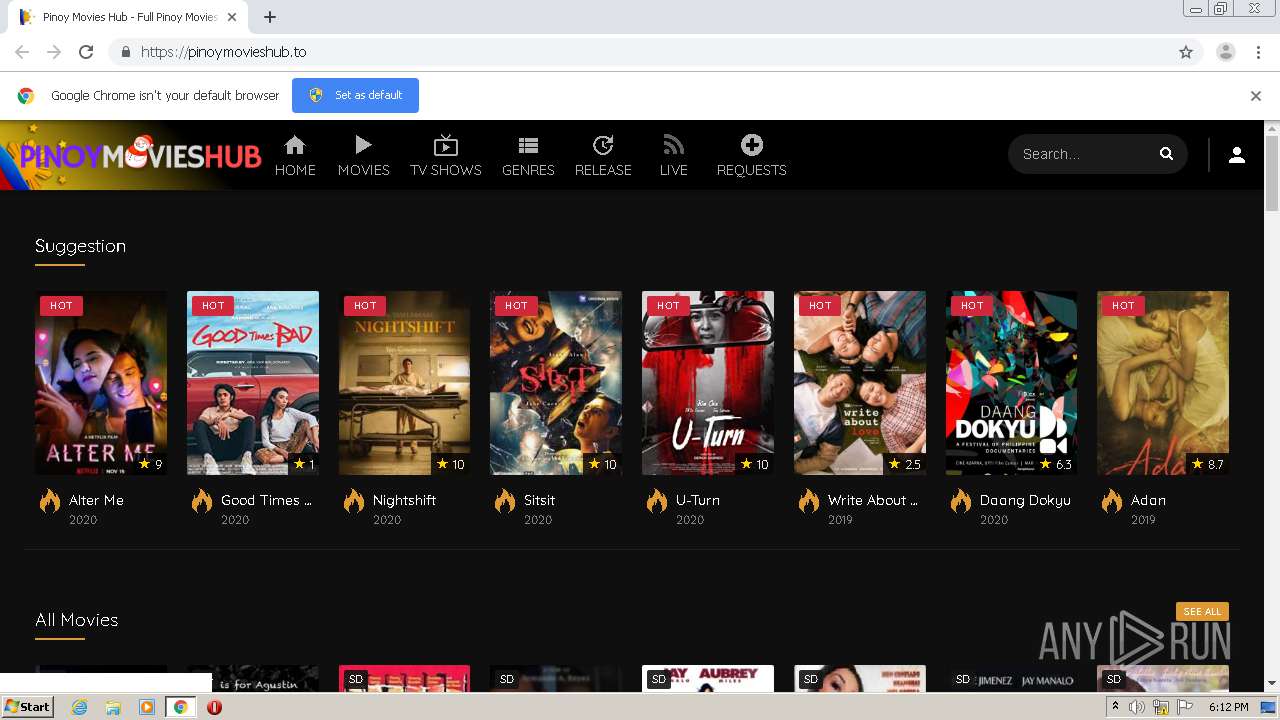Select the Pinoy Movies Hub tab
1280x720 pixels.
128,17
